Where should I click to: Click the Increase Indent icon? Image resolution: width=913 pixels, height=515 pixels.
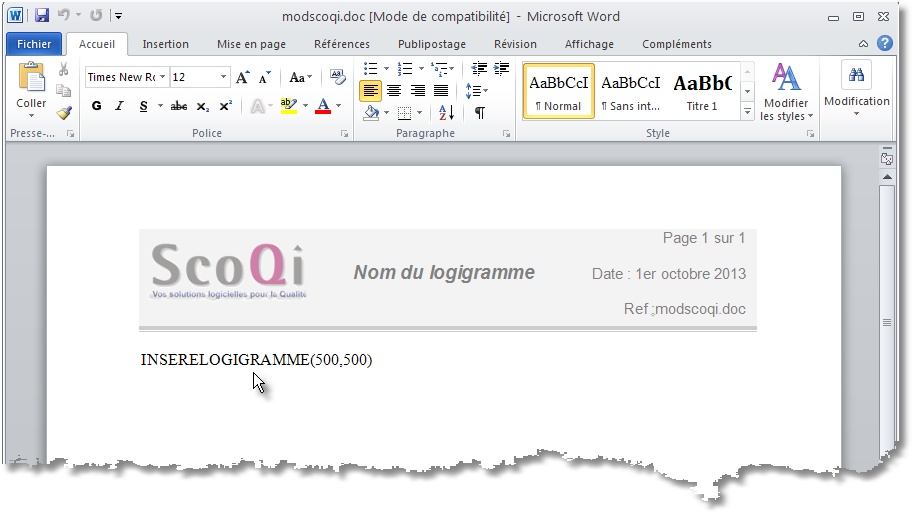coord(501,69)
